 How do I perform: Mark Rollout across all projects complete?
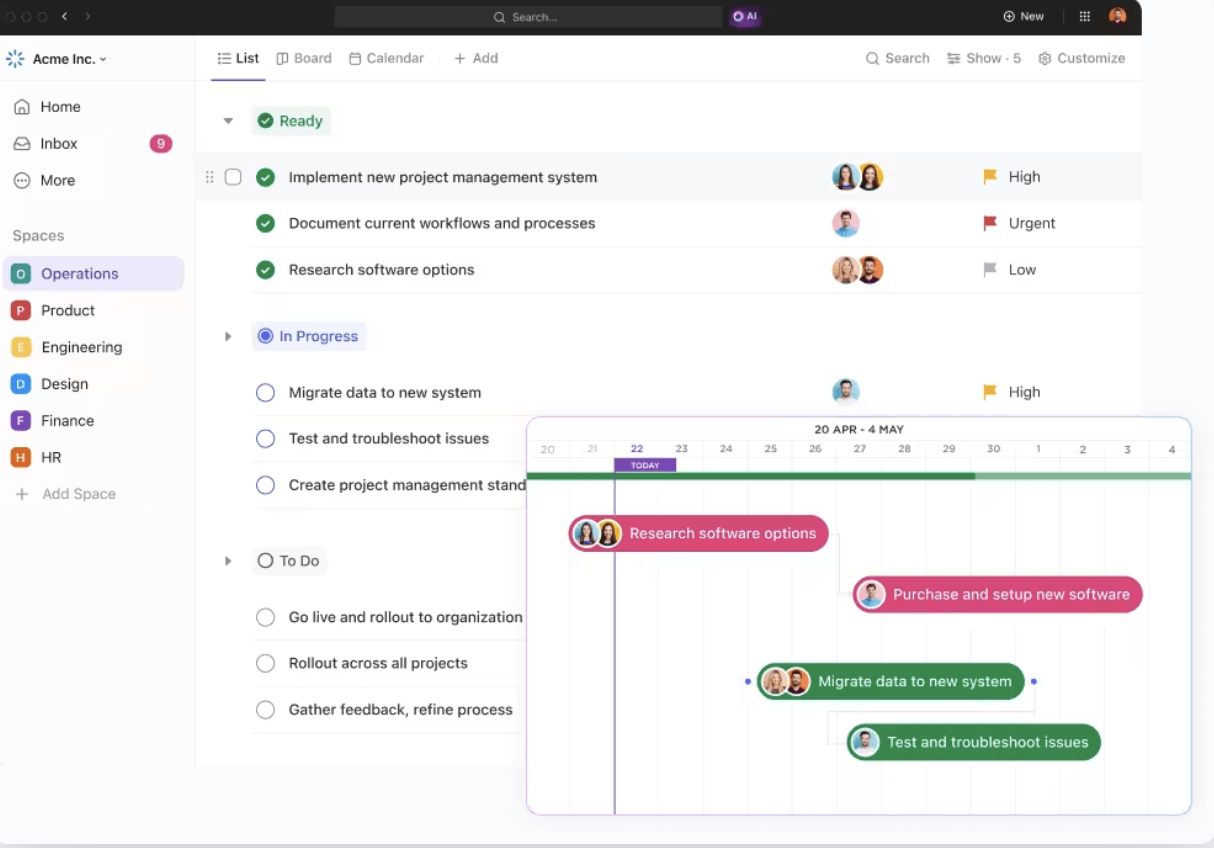[x=265, y=663]
